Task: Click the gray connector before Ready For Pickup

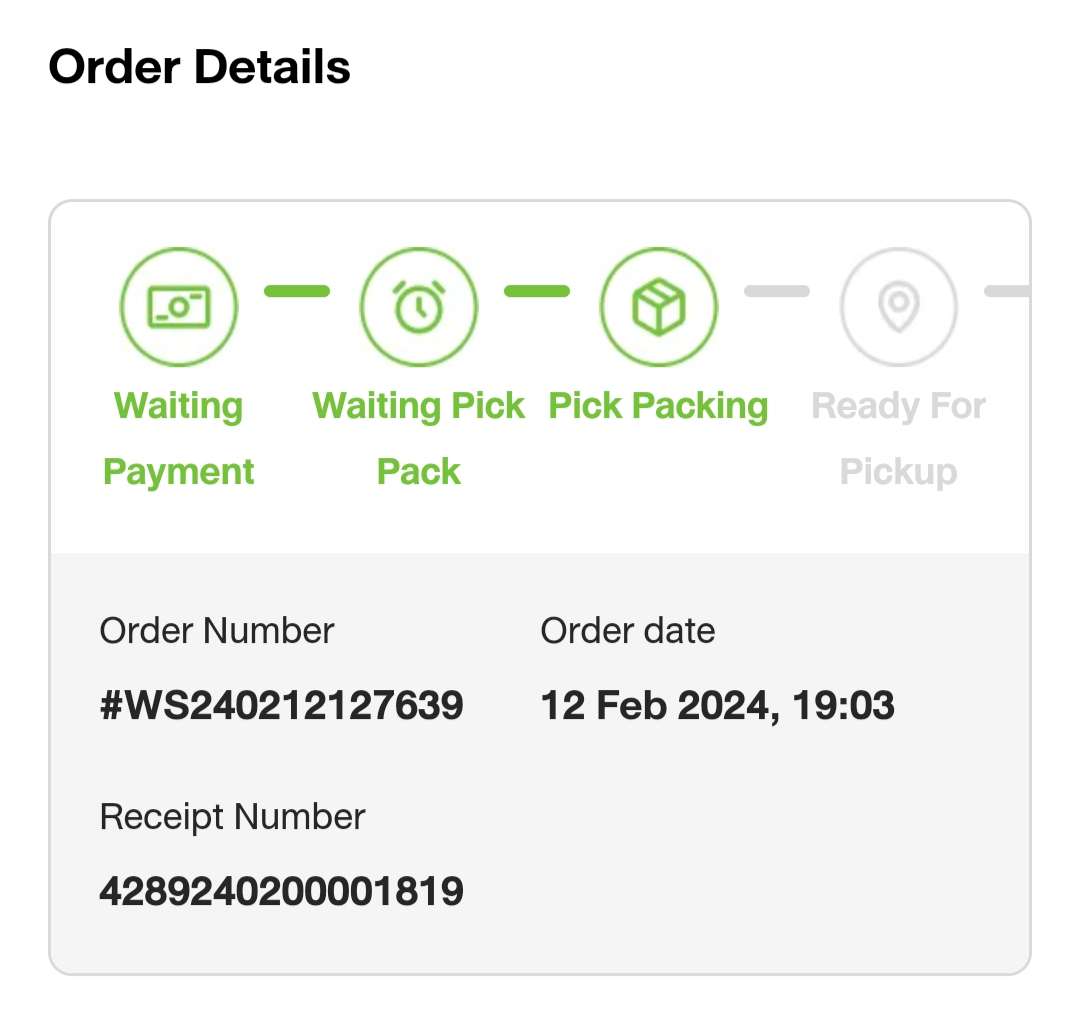Action: (777, 291)
